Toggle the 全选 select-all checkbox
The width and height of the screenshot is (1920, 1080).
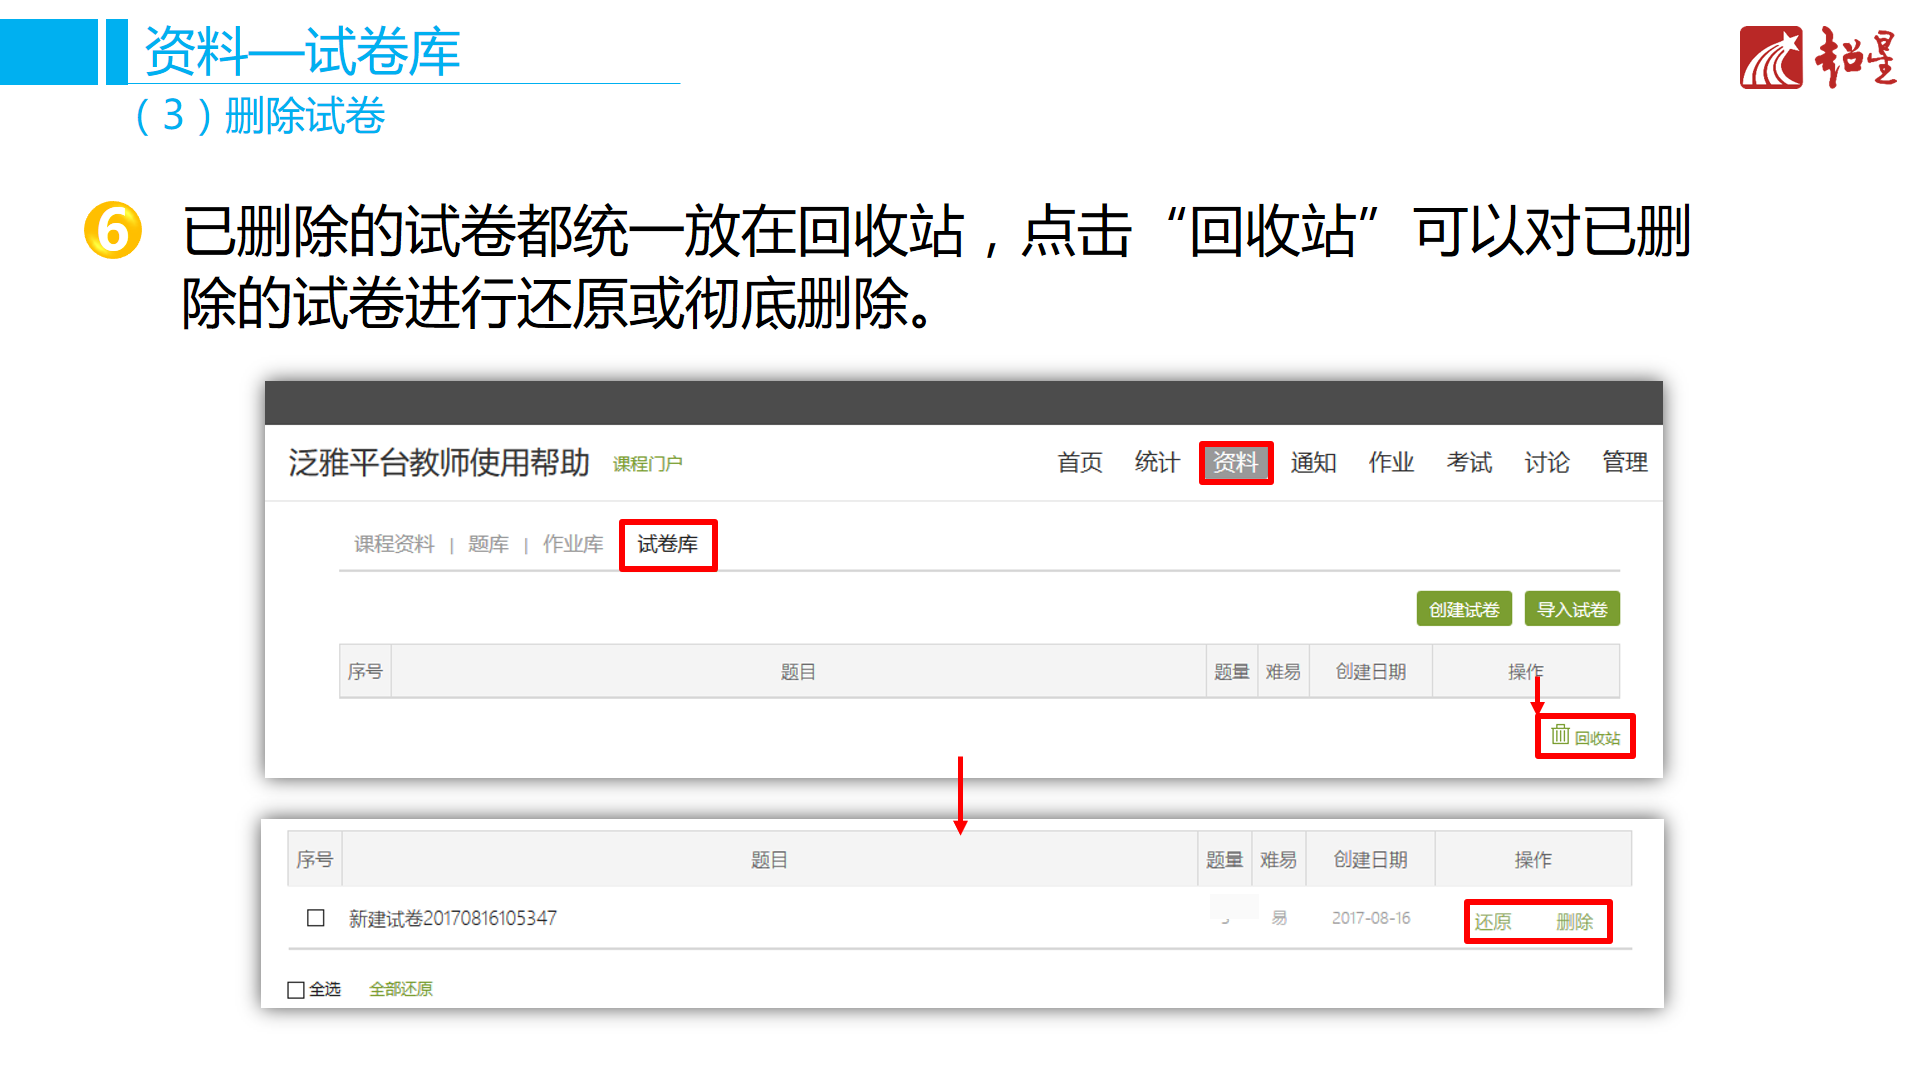tap(296, 990)
